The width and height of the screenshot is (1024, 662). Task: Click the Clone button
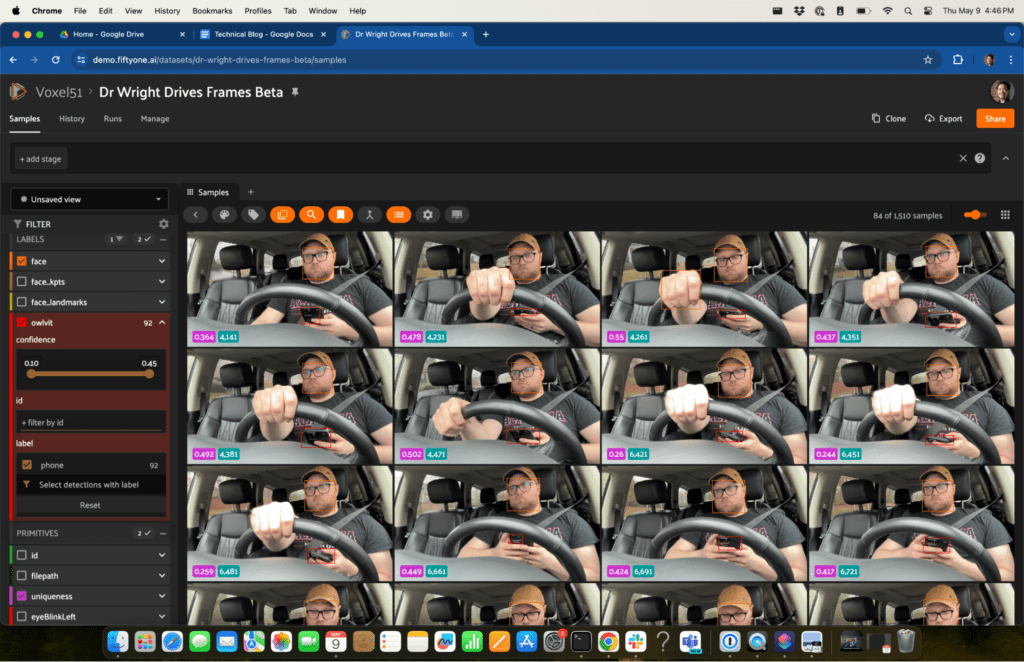[x=889, y=118]
